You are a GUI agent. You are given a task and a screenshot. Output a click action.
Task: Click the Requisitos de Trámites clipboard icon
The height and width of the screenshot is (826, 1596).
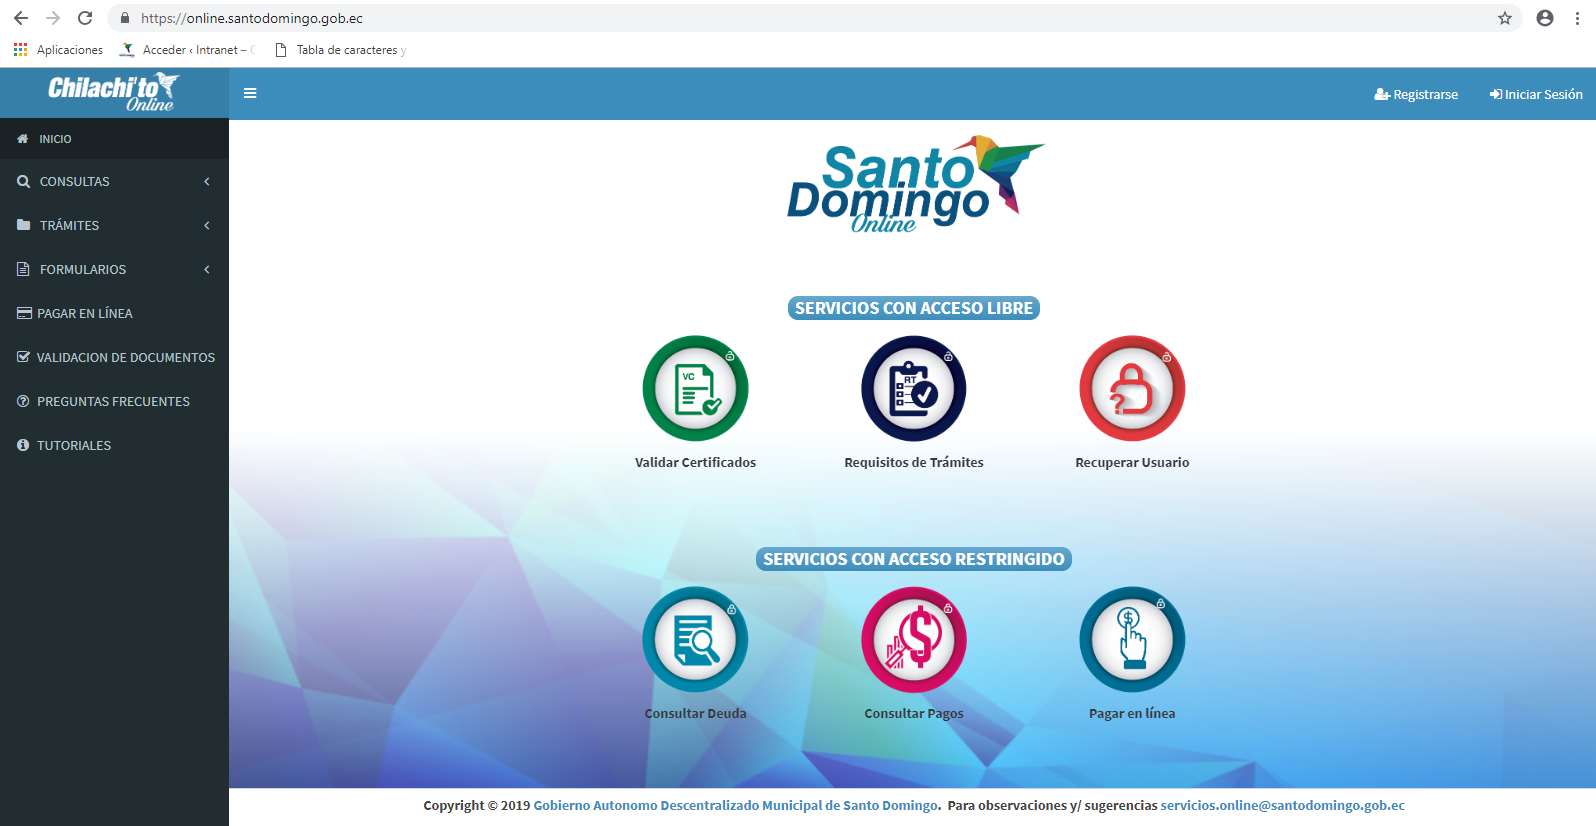(x=913, y=389)
